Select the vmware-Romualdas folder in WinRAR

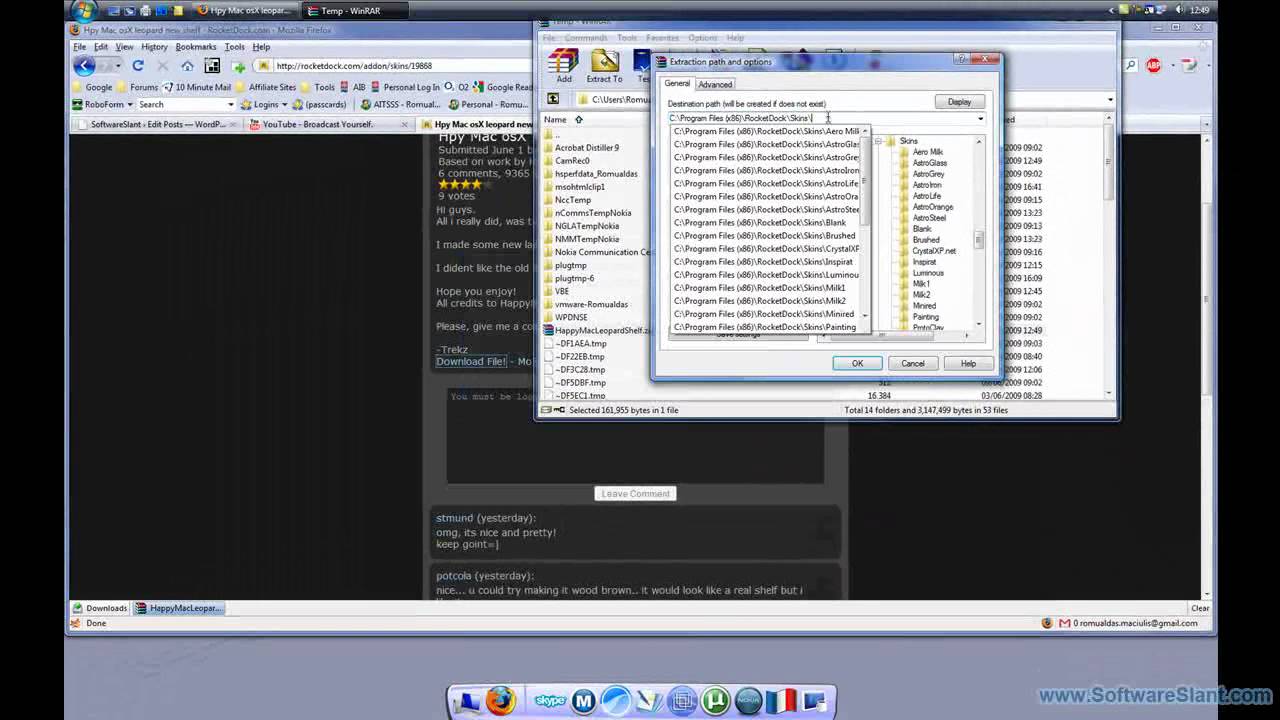point(591,304)
